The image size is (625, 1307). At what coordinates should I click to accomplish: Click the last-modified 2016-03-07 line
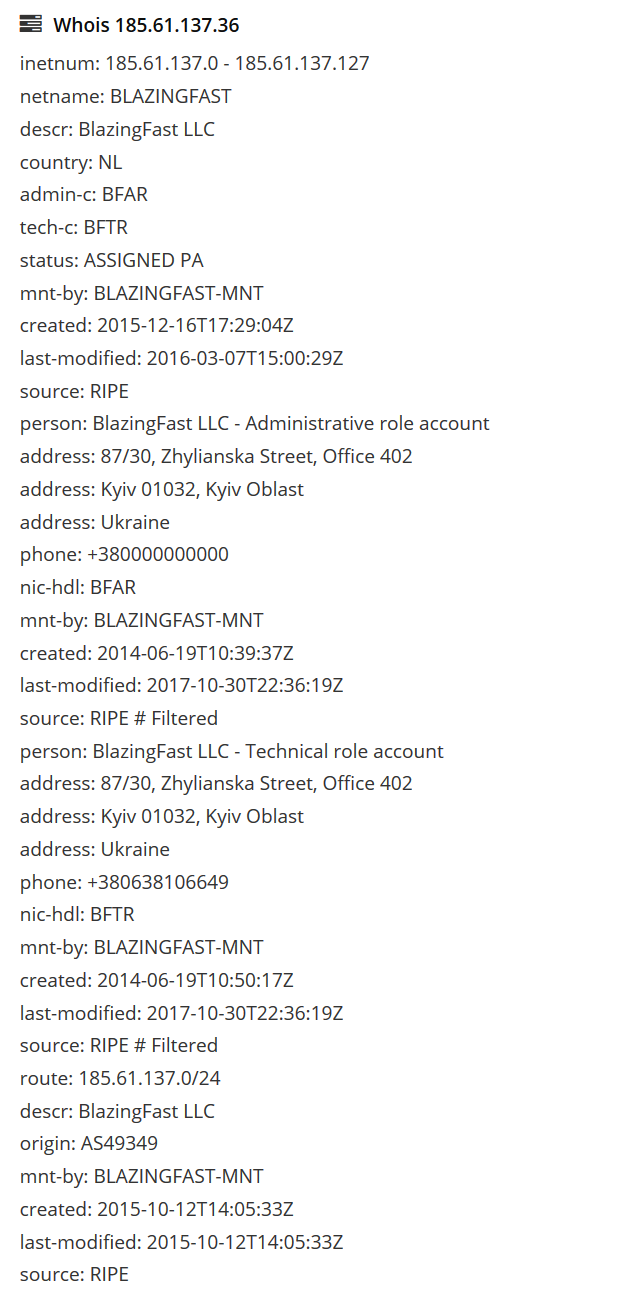click(x=182, y=358)
